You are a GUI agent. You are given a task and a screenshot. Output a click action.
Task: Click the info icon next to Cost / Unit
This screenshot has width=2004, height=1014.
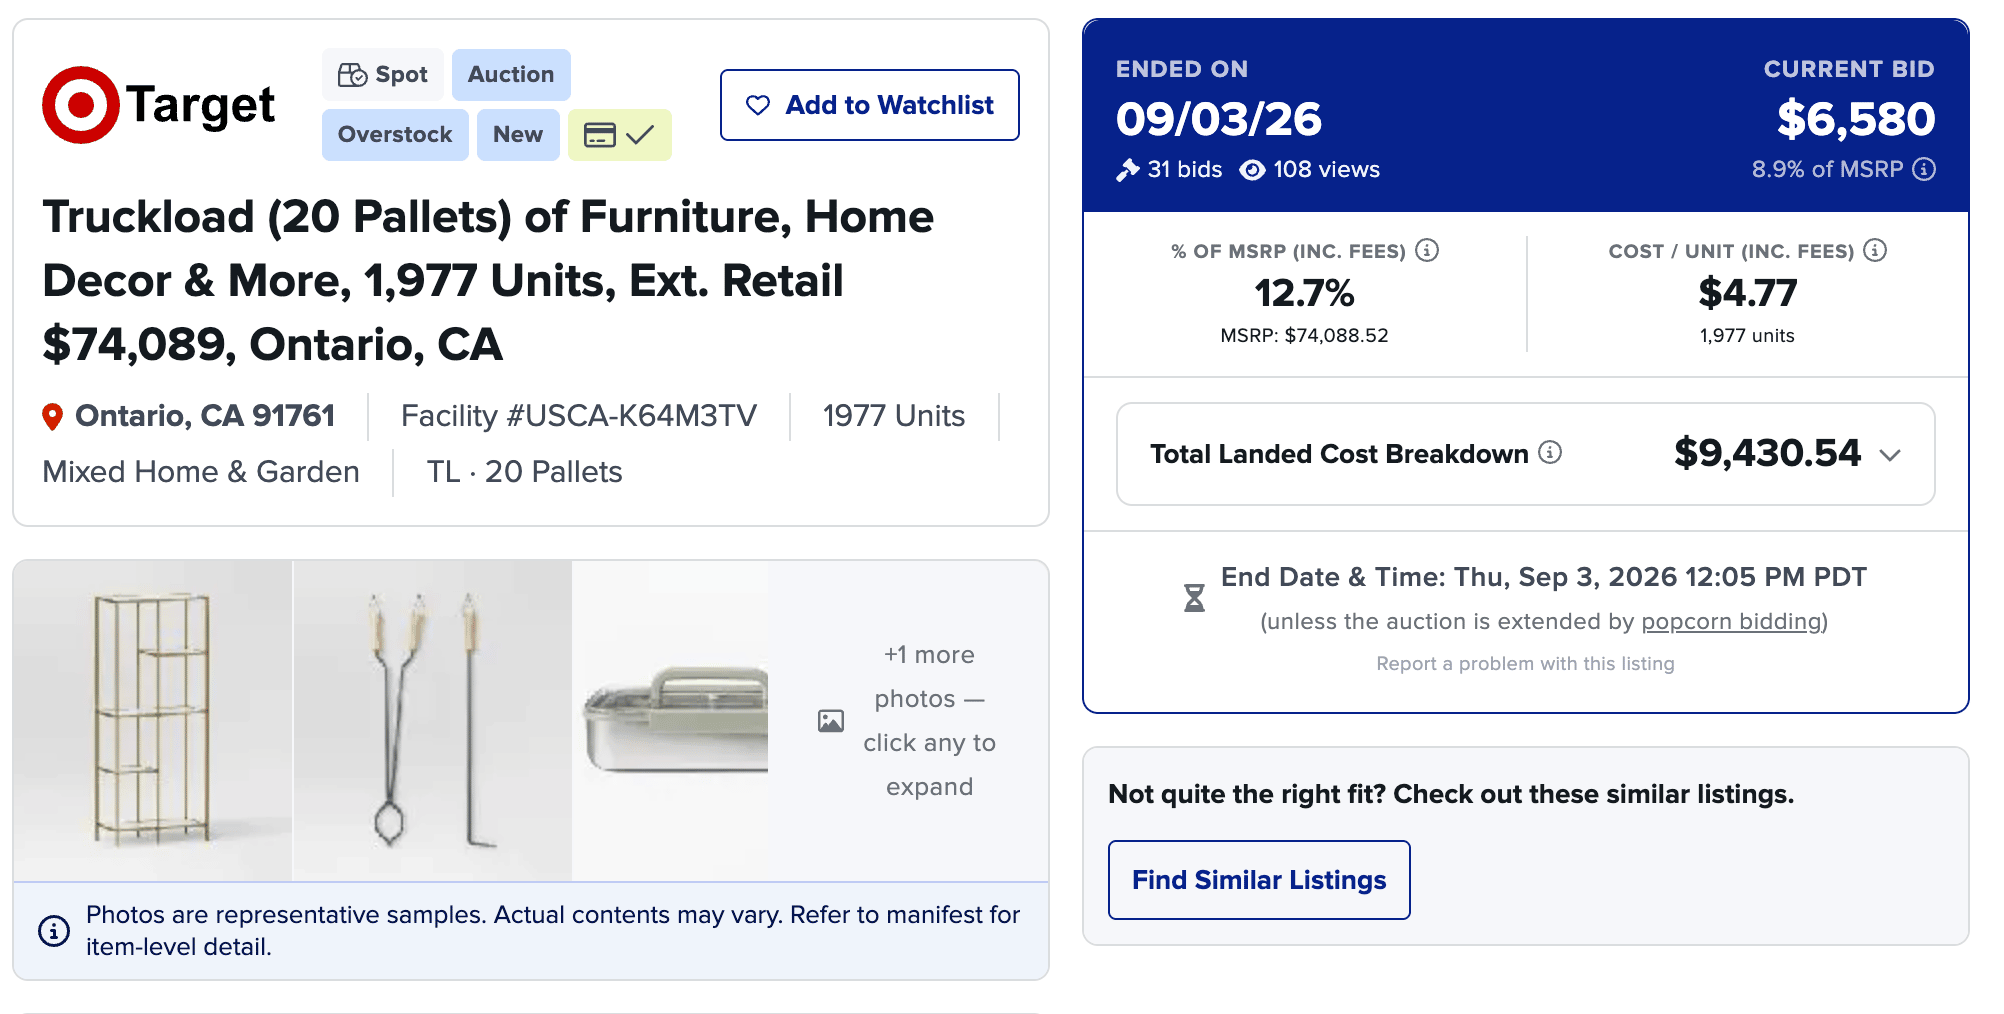coord(1875,250)
